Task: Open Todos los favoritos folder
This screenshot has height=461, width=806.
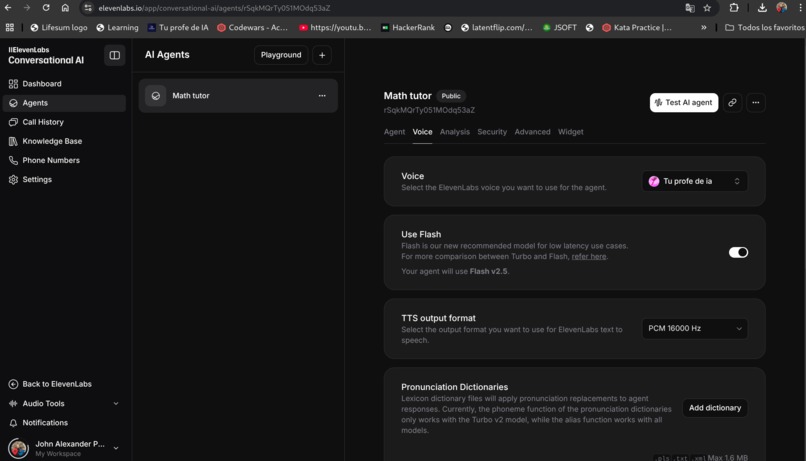Action: coord(764,28)
